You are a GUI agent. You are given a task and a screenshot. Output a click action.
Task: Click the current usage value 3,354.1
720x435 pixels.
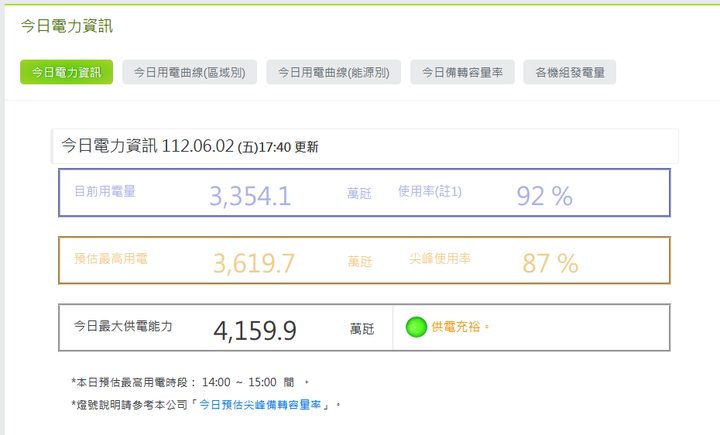[251, 196]
